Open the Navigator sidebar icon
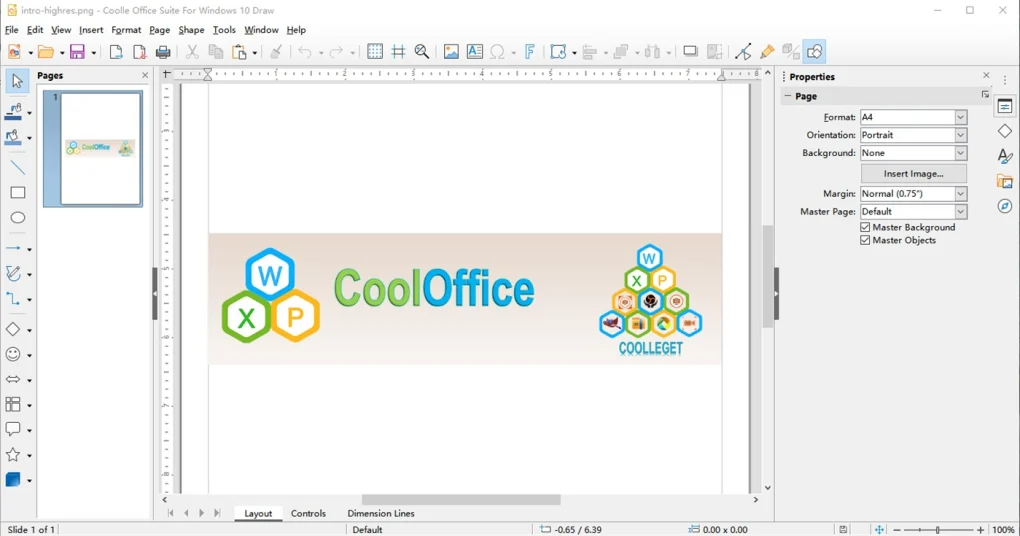 click(1005, 206)
